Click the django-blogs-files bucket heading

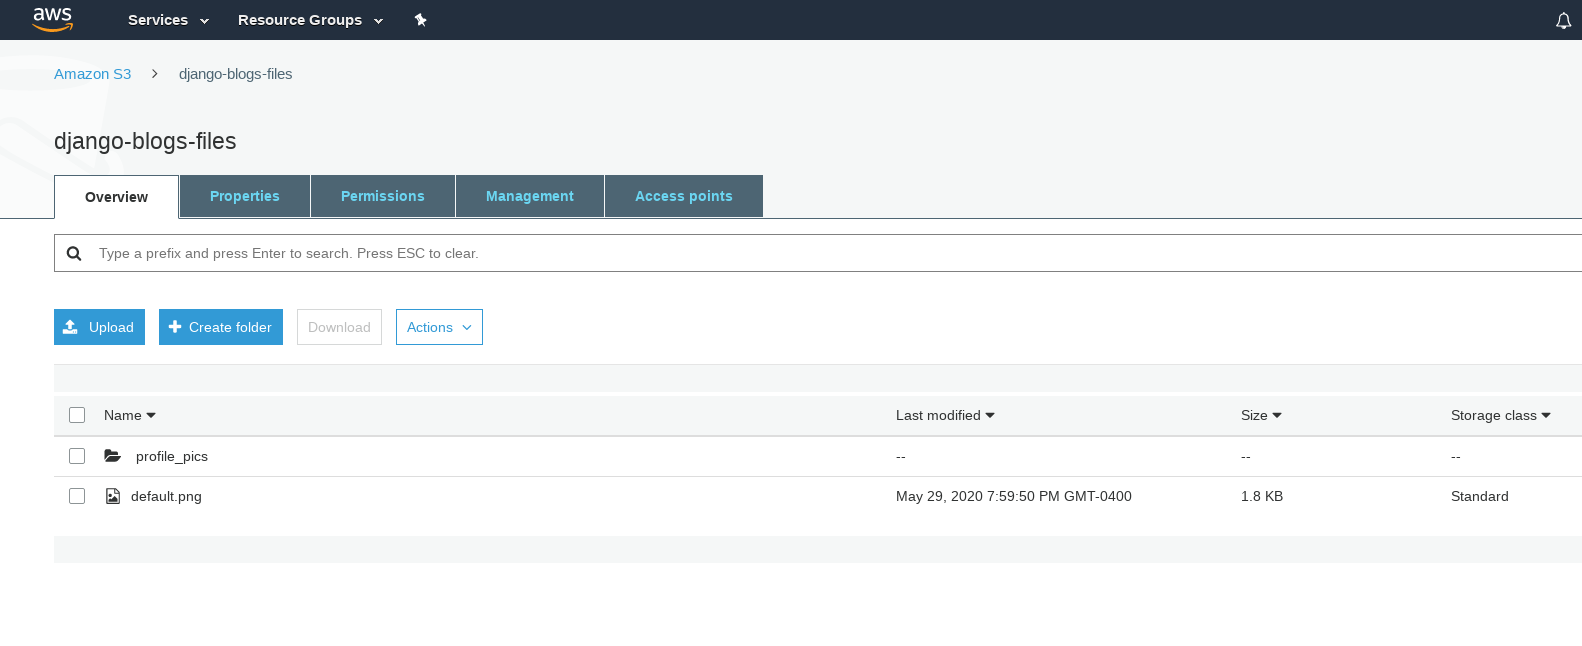pos(145,141)
